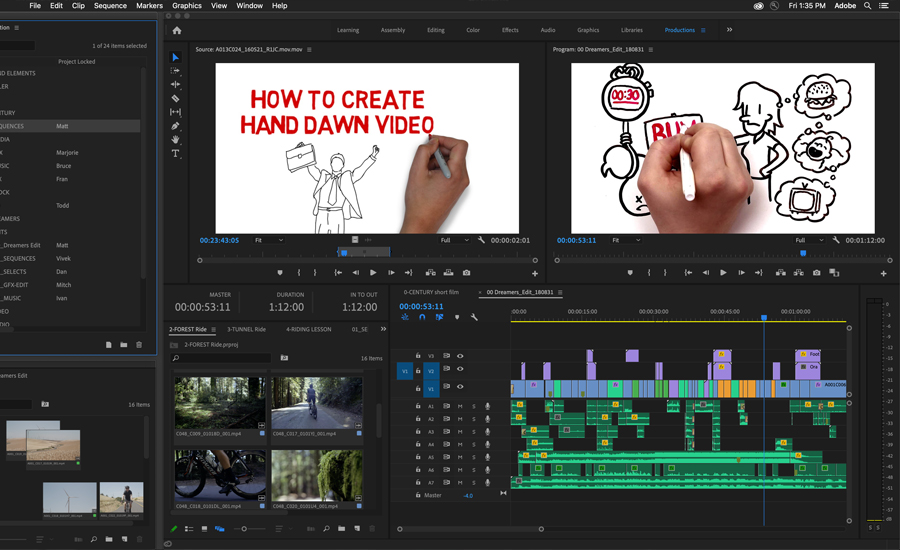Open button editor plus in Program monitor

[x=884, y=274]
